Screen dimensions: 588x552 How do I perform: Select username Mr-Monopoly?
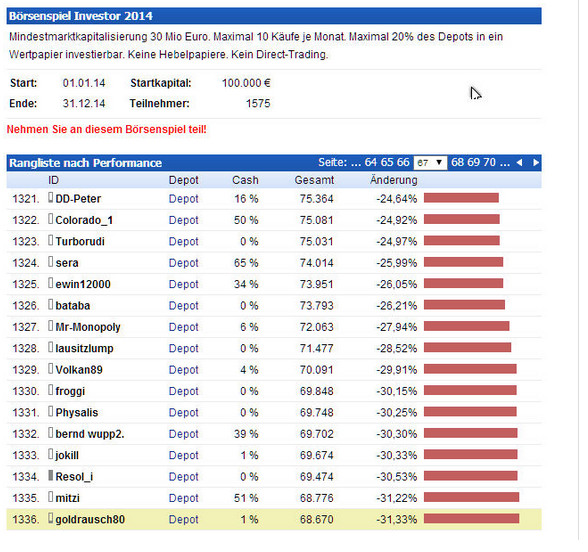[88, 327]
